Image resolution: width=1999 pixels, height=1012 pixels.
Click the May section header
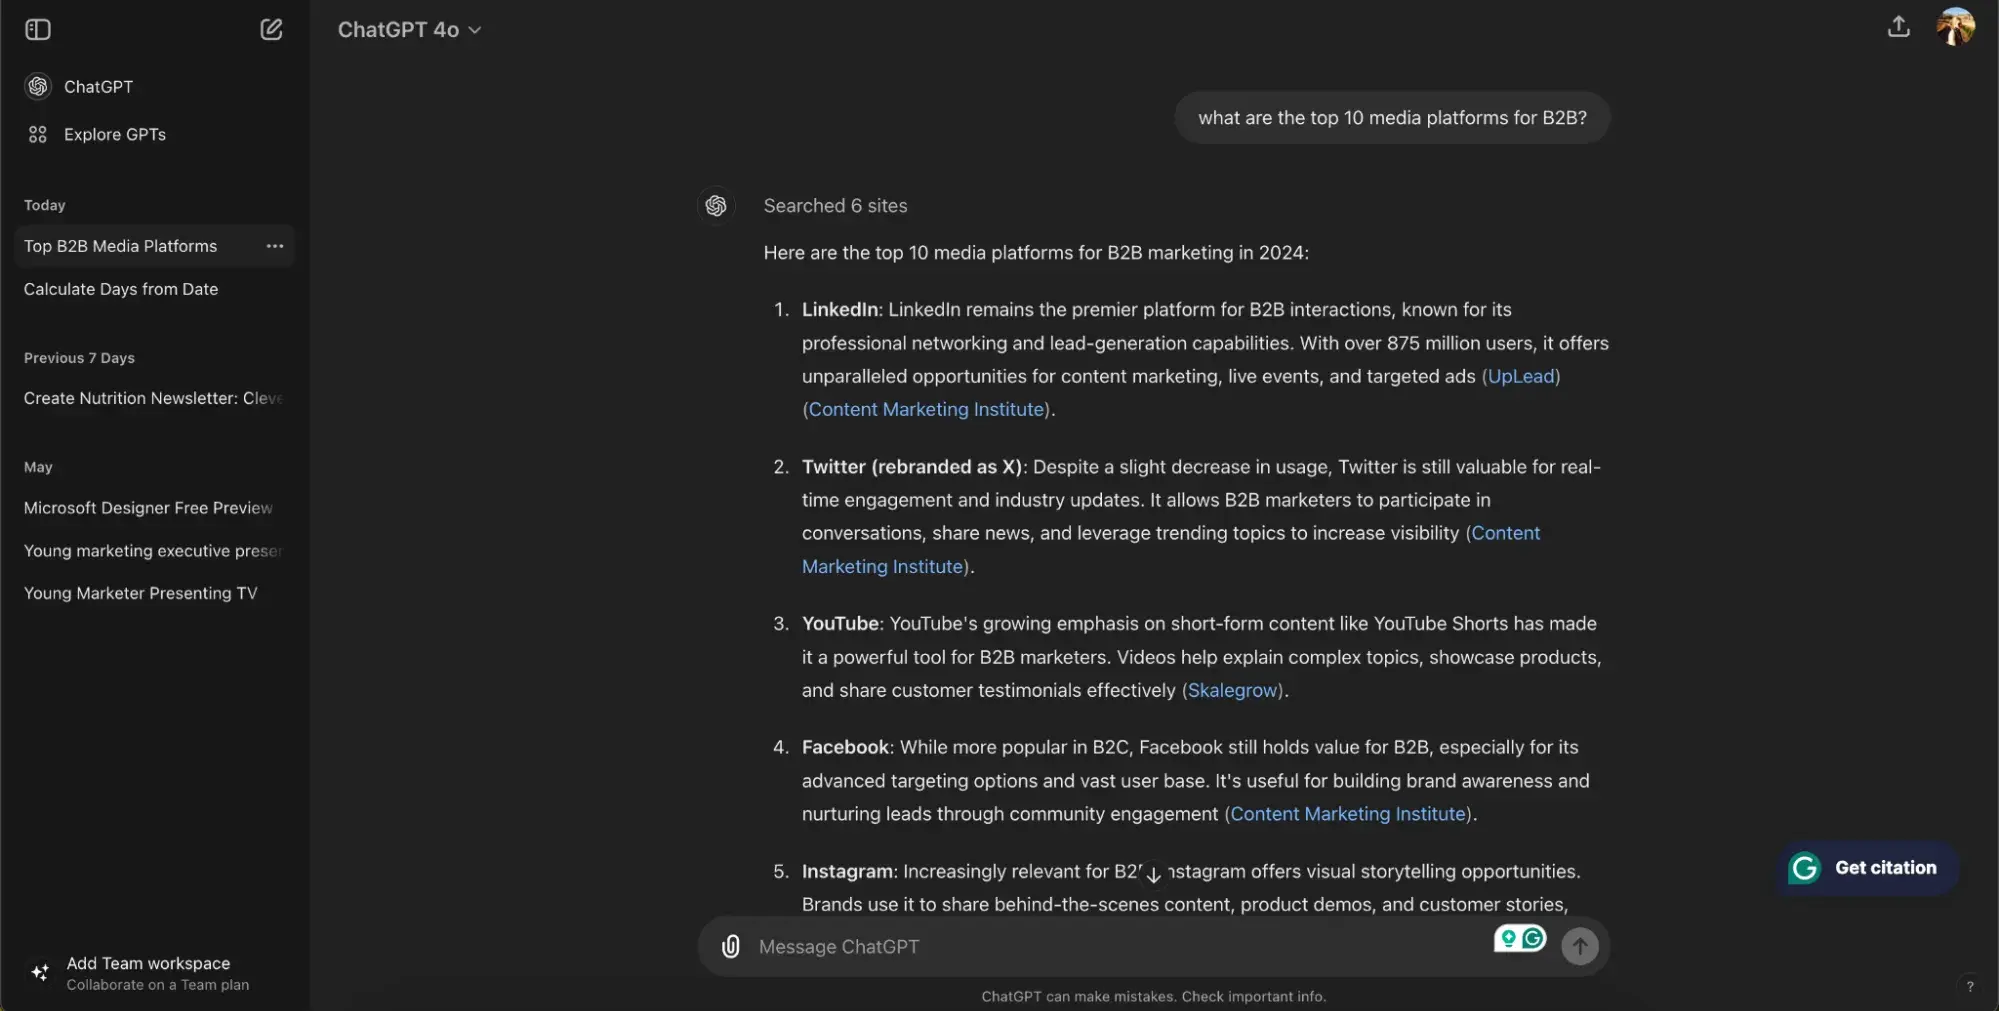(x=38, y=467)
